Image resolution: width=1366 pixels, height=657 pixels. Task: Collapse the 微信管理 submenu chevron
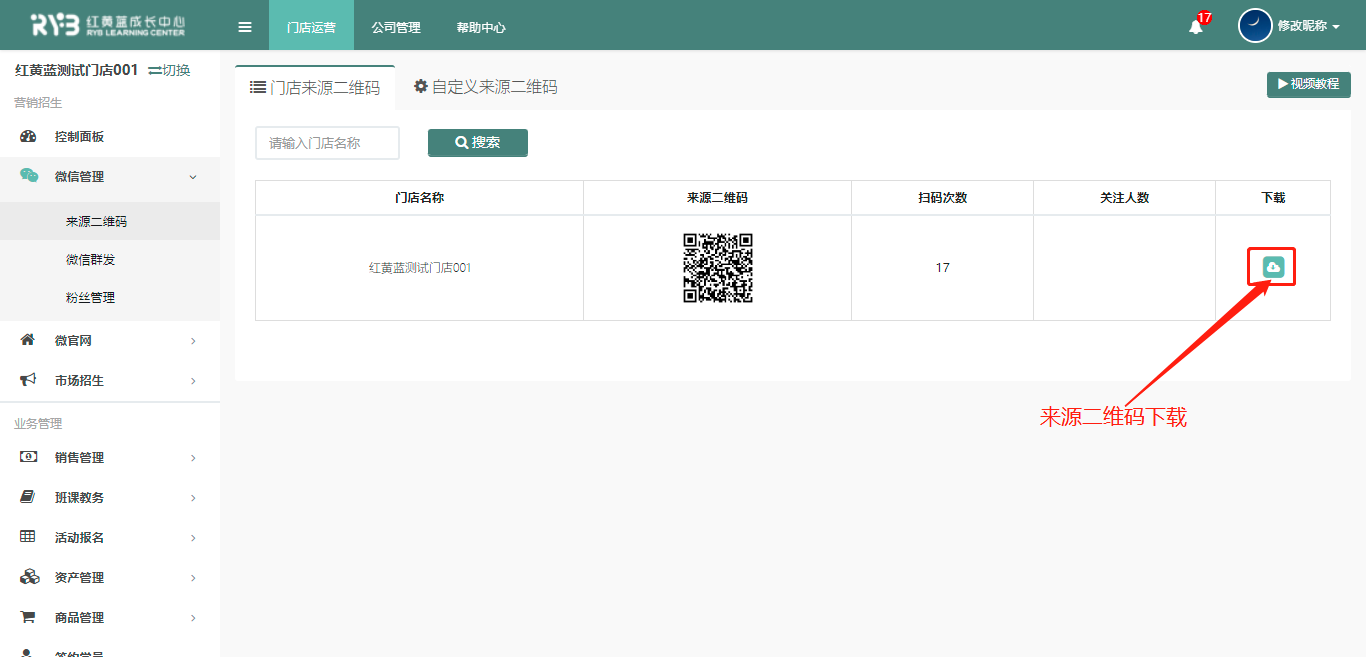click(193, 177)
